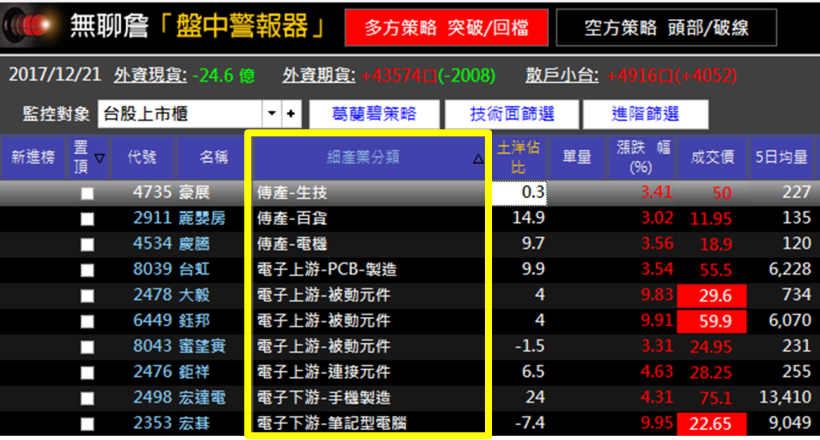Click the 13,410 volume value

pos(785,397)
